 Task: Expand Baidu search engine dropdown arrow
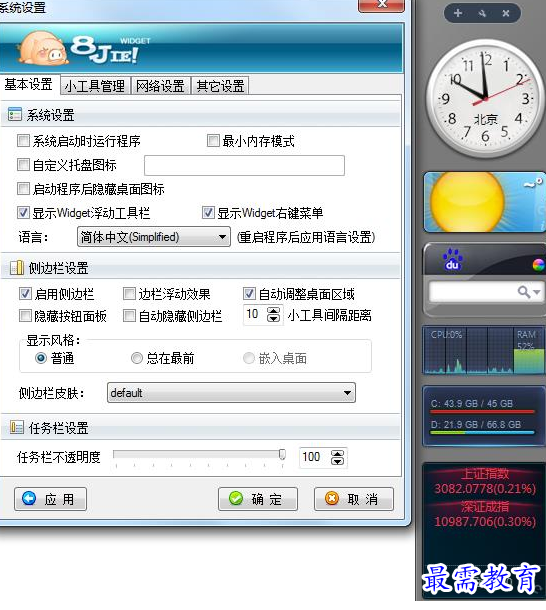[x=537, y=292]
